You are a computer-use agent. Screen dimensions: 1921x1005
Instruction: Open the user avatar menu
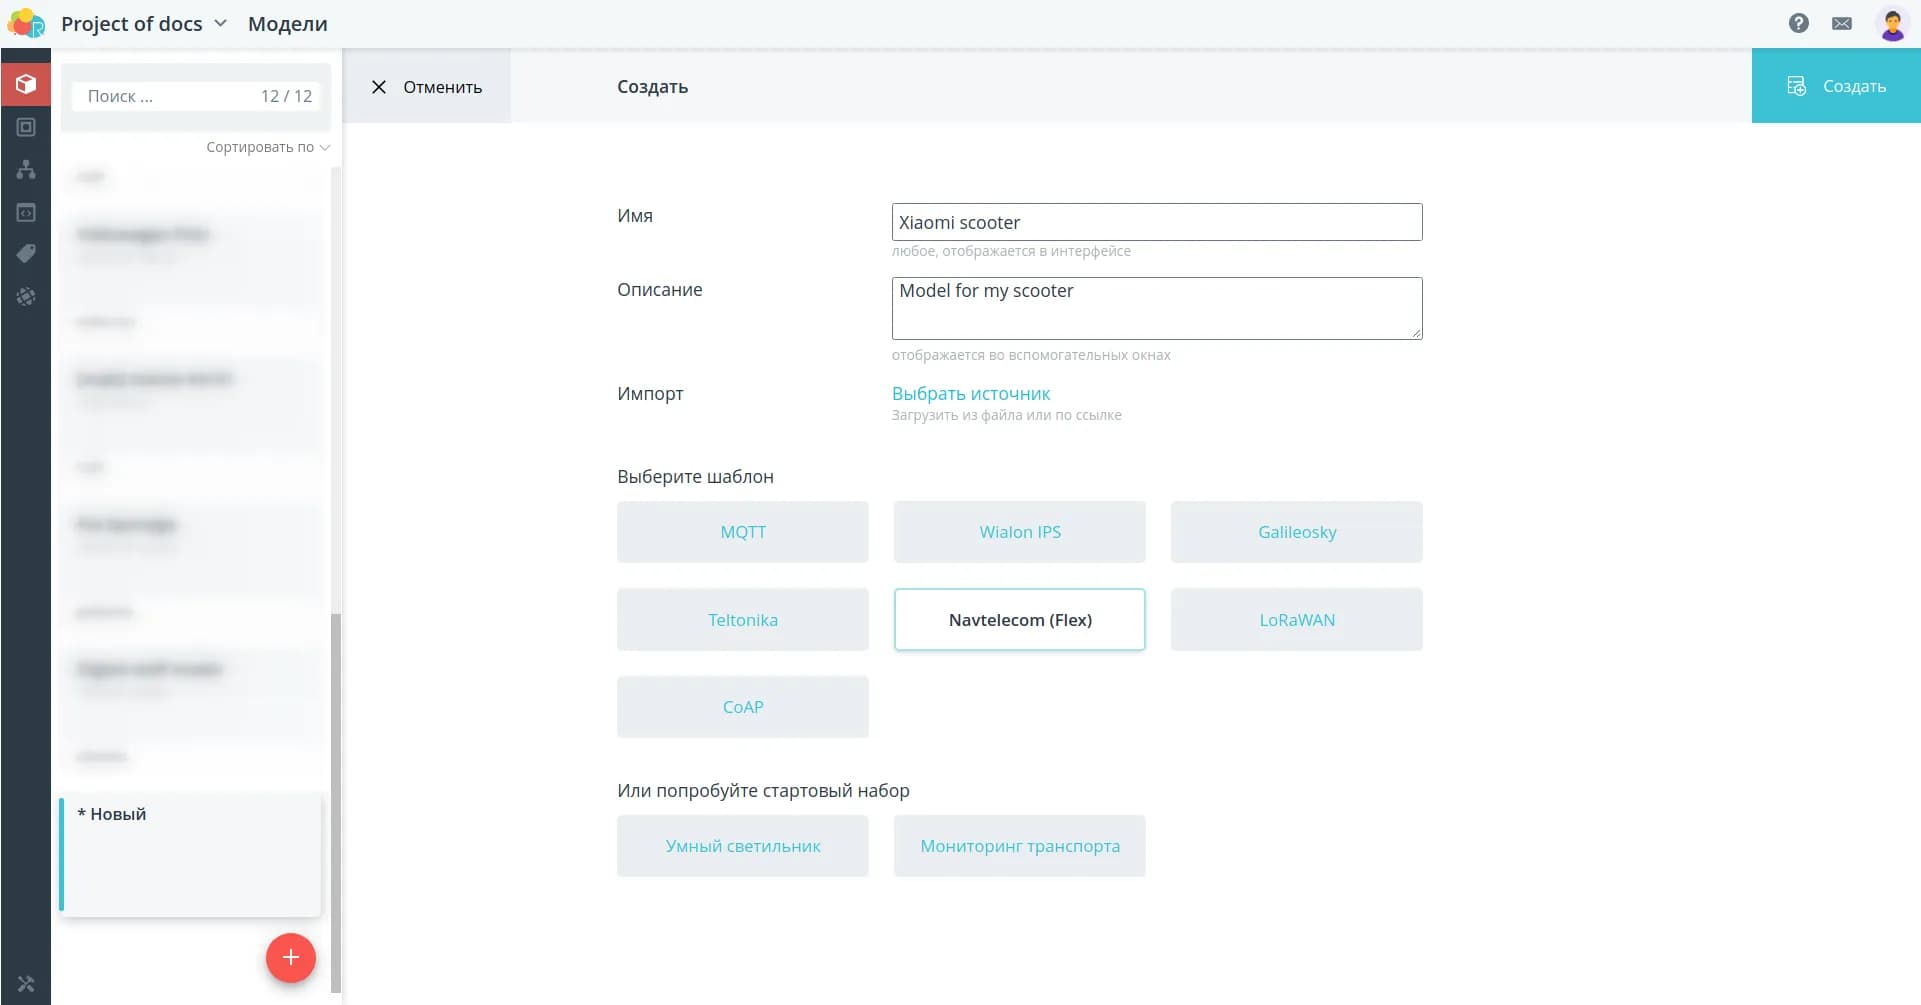point(1892,23)
